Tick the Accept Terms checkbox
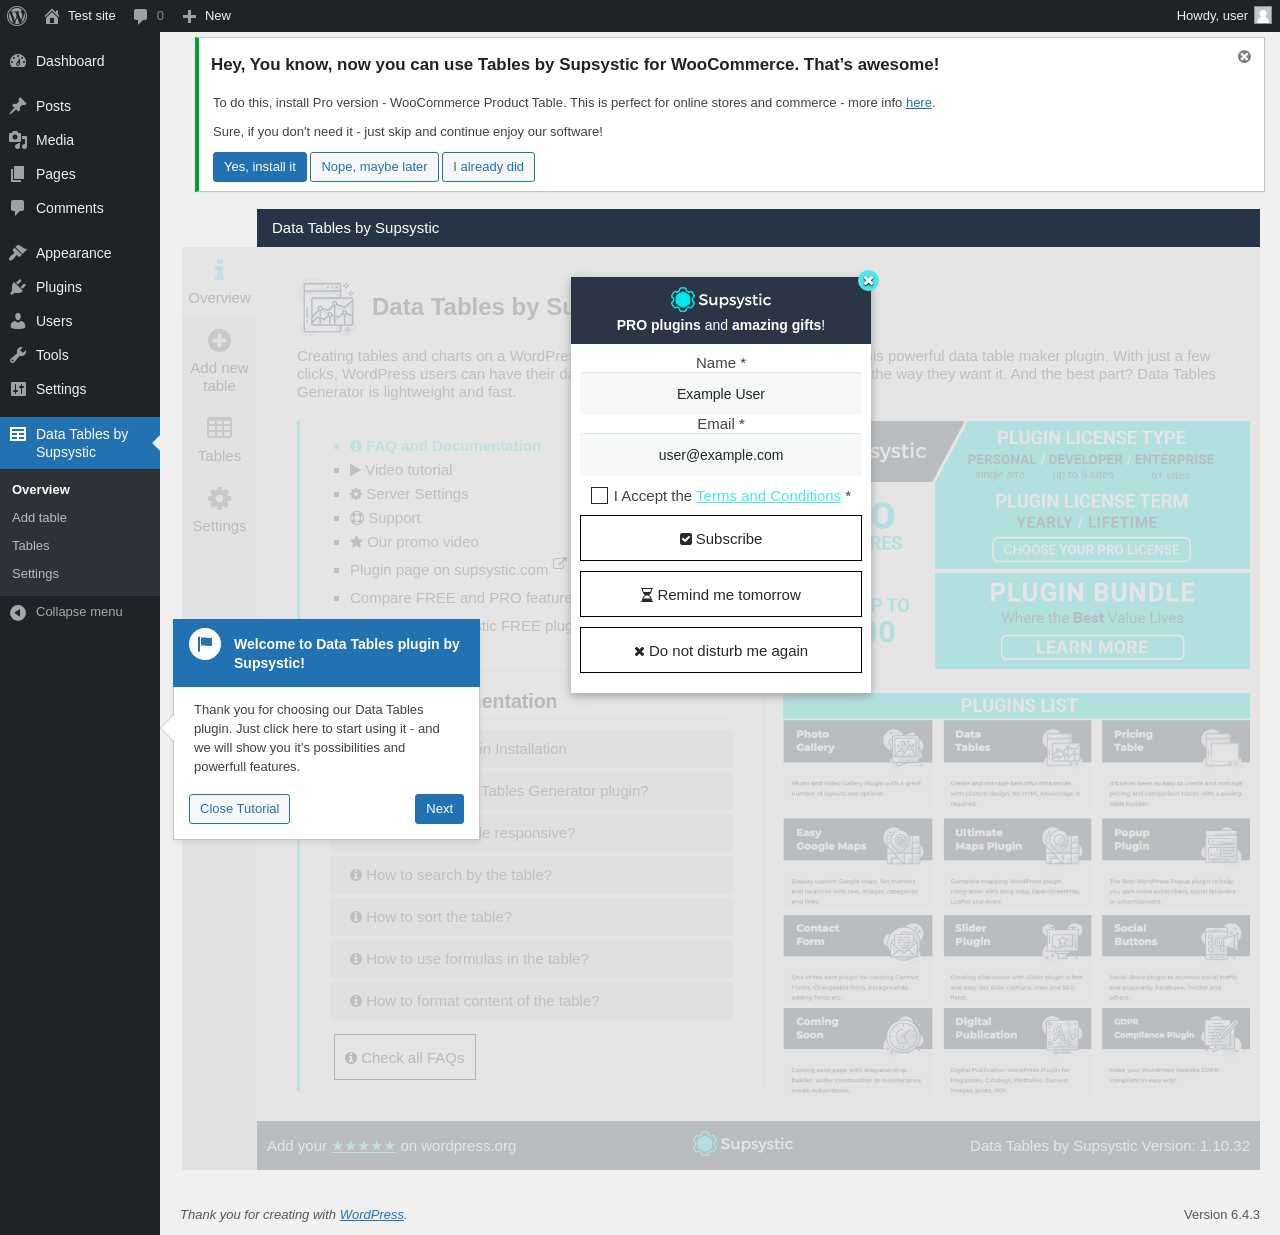This screenshot has width=1280, height=1235. (600, 496)
